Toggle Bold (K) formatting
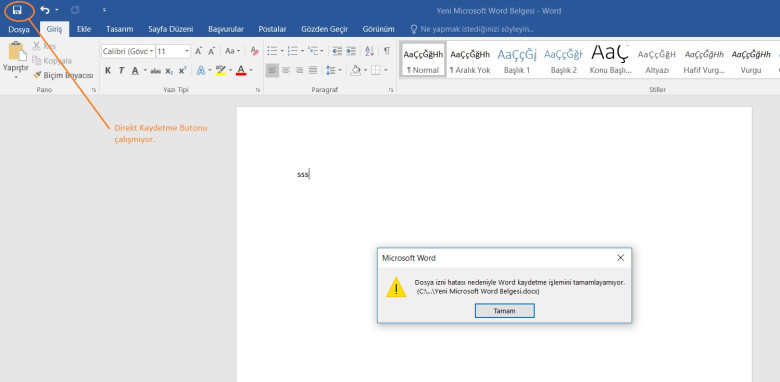Screen dimensions: 780x382 (x=108, y=71)
